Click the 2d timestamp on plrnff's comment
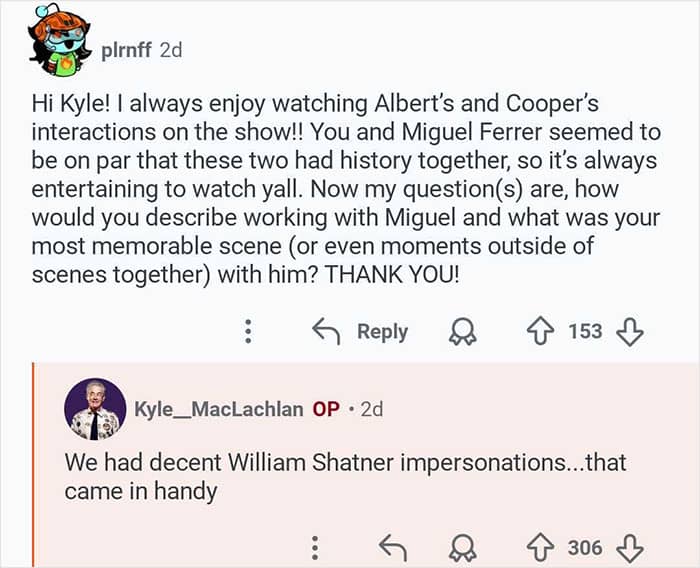700x568 pixels. coord(171,49)
